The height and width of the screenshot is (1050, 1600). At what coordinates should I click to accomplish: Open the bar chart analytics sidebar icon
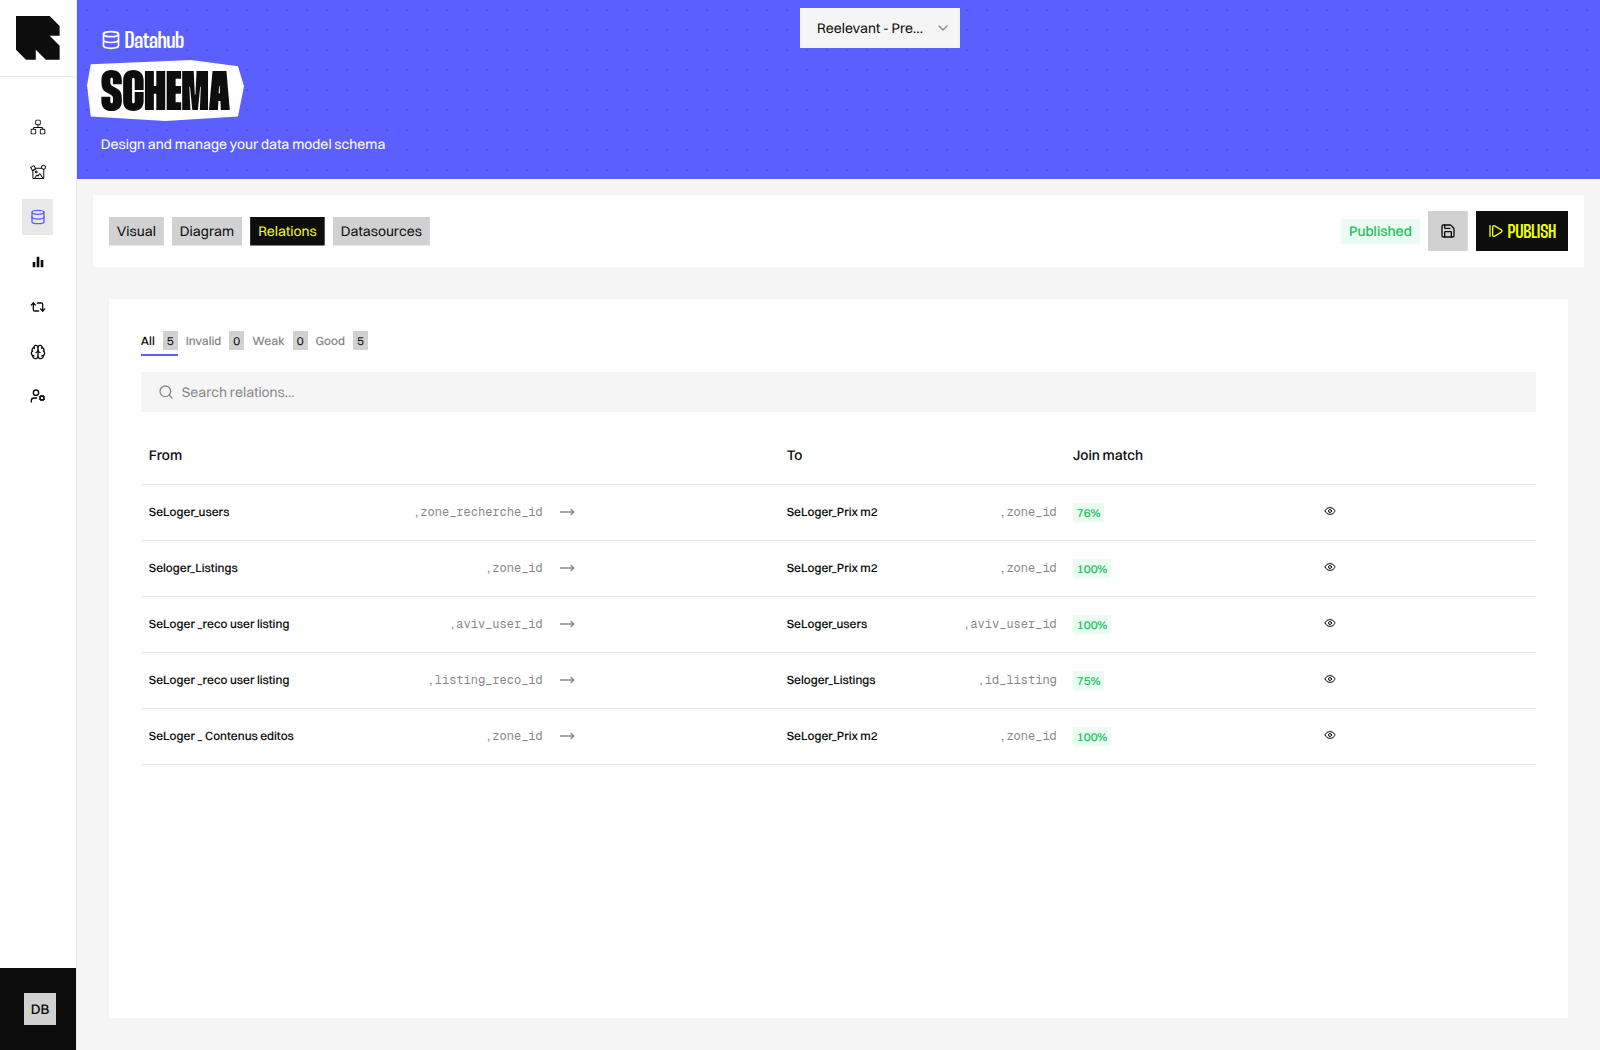[38, 262]
